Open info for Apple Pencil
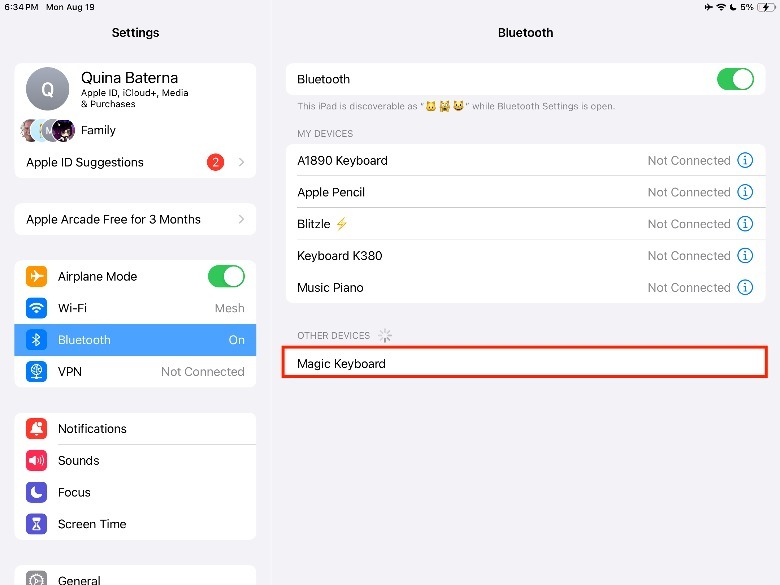Viewport: 780px width, 585px height. (x=745, y=192)
